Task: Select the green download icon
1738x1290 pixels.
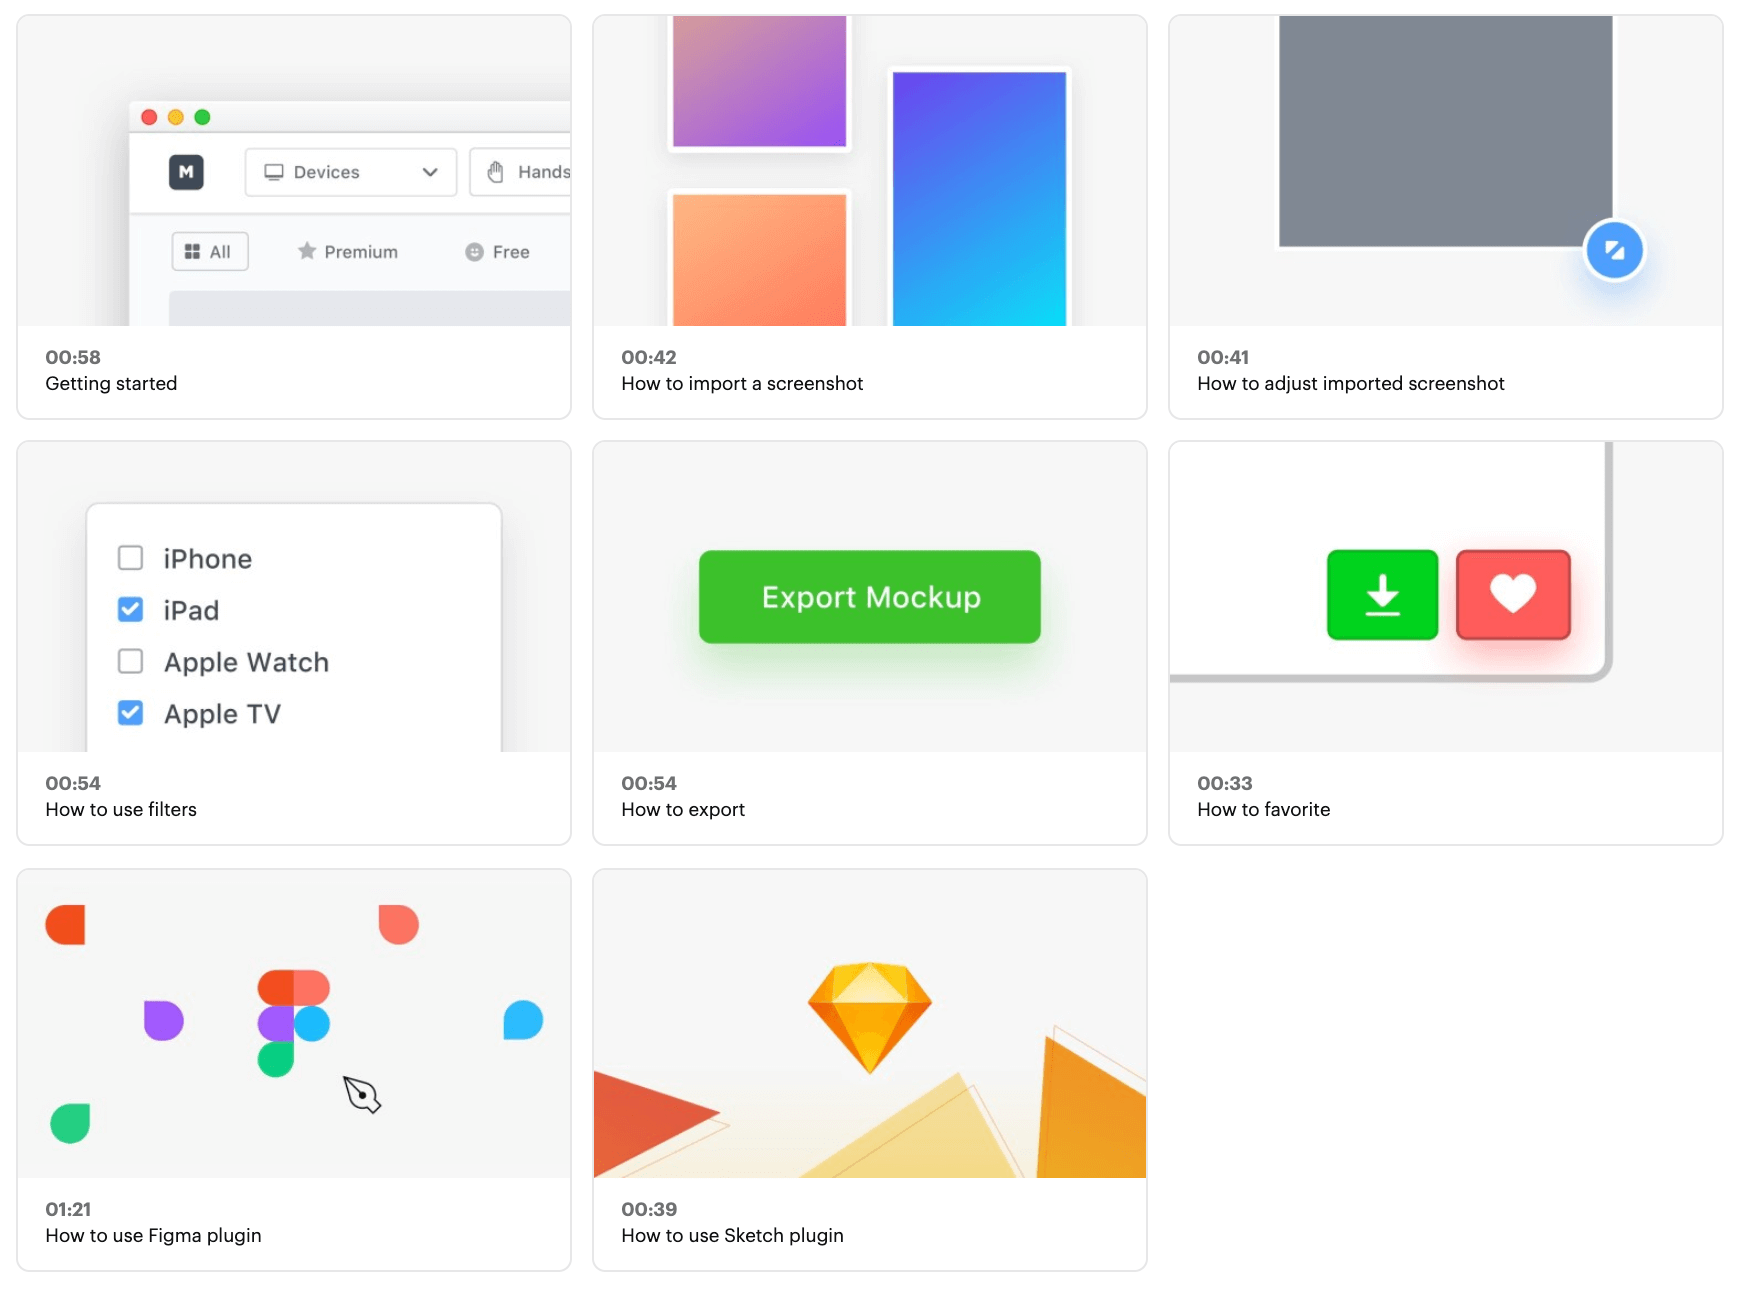Action: [1382, 596]
